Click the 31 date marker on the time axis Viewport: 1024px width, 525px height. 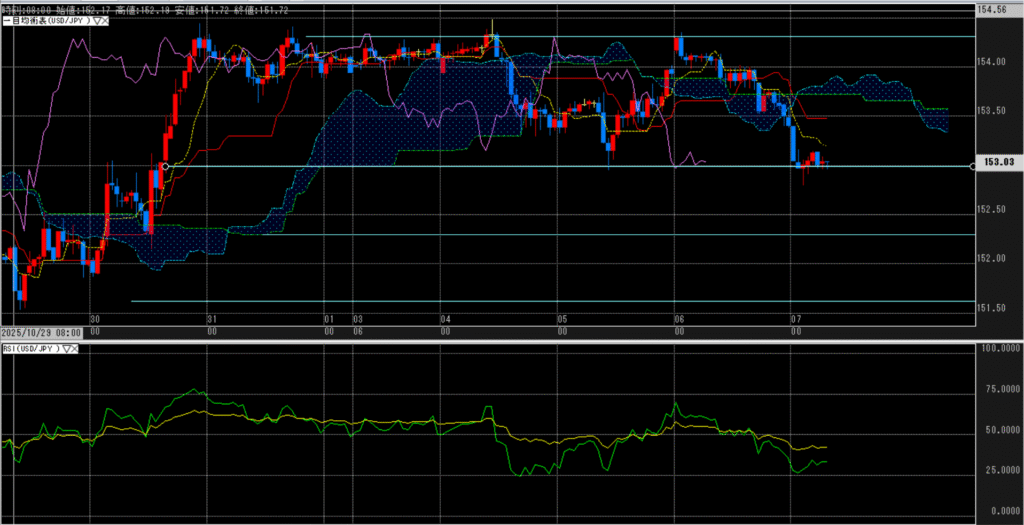pos(211,319)
